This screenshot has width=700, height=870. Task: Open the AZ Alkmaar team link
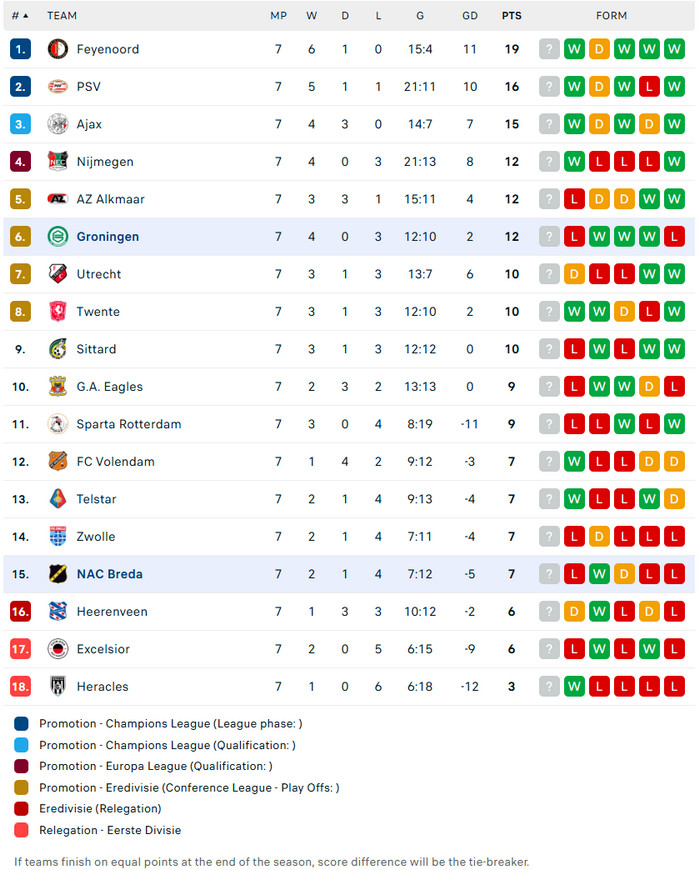tap(110, 199)
